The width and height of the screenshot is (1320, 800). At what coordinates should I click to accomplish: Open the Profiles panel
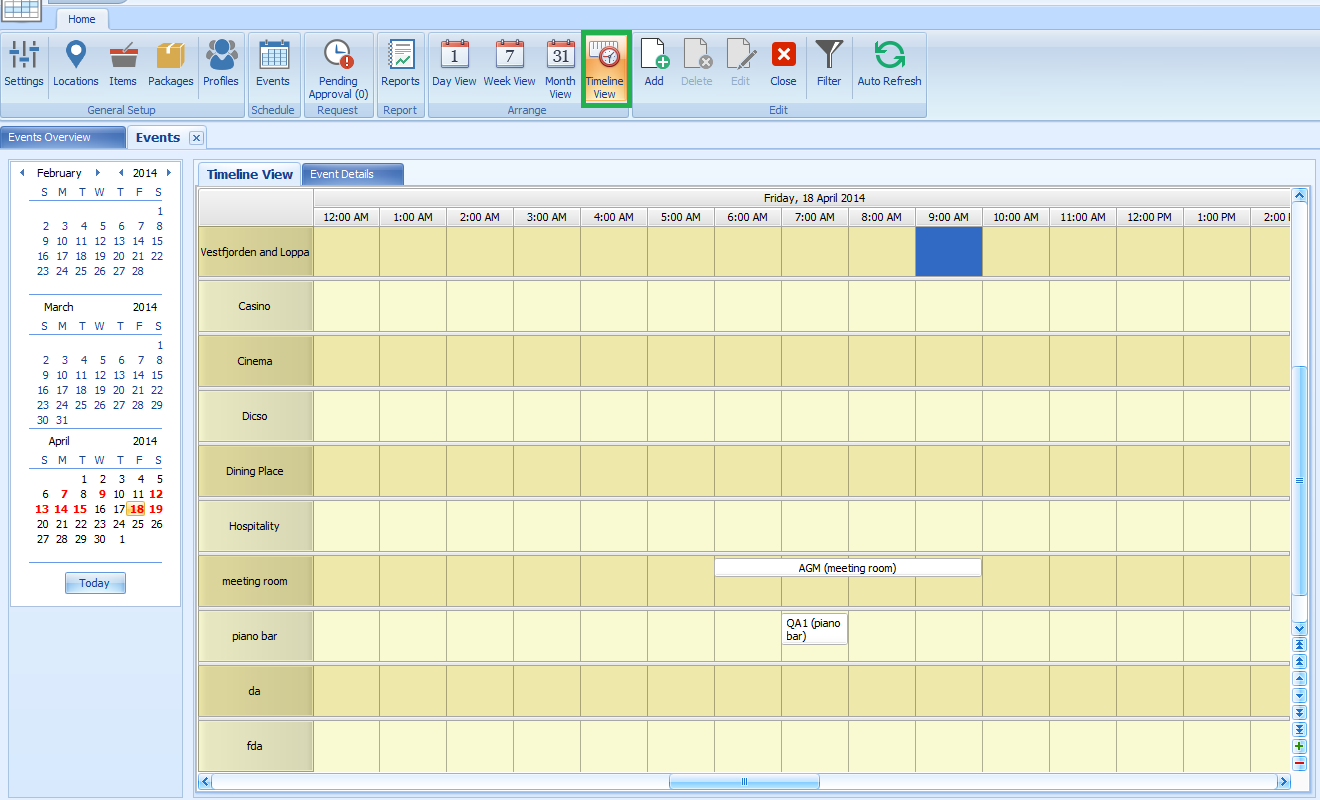click(220, 63)
